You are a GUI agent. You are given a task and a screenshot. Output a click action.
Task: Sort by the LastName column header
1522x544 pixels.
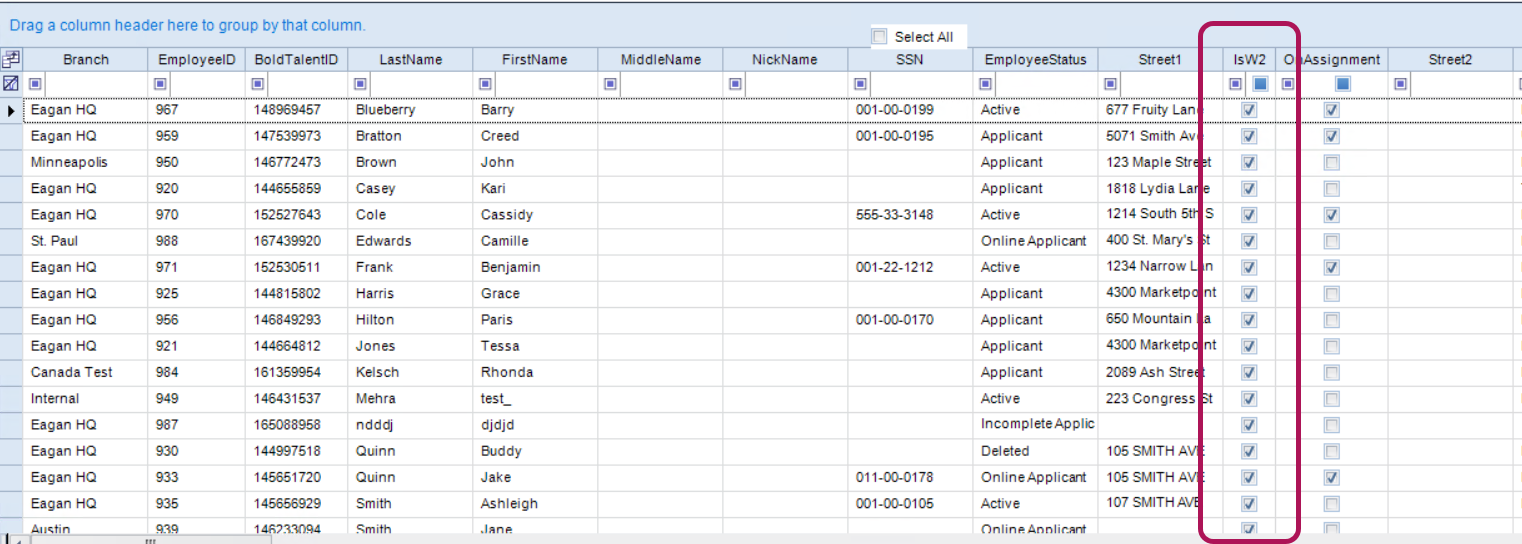410,60
